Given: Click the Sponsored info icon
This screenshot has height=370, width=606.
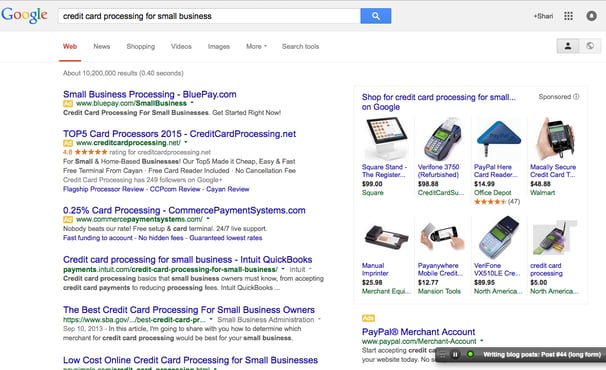Looking at the screenshot, I should tap(576, 97).
